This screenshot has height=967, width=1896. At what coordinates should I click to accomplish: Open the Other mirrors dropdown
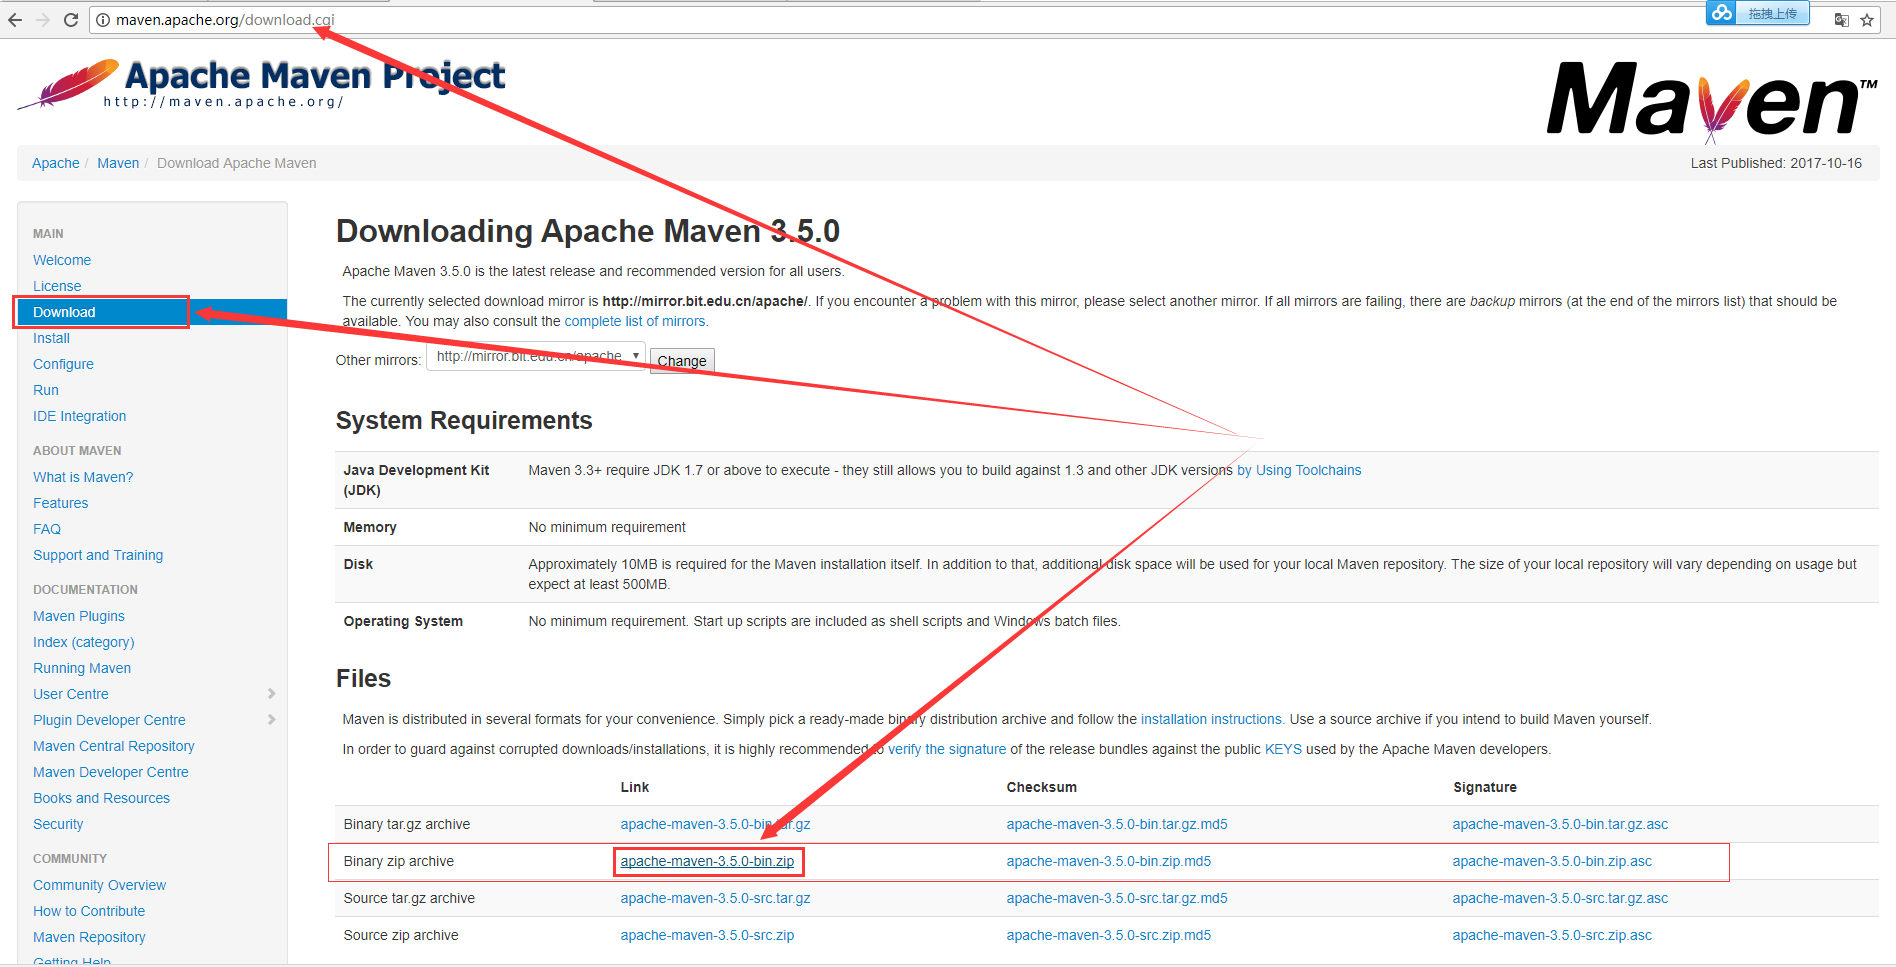tap(536, 356)
